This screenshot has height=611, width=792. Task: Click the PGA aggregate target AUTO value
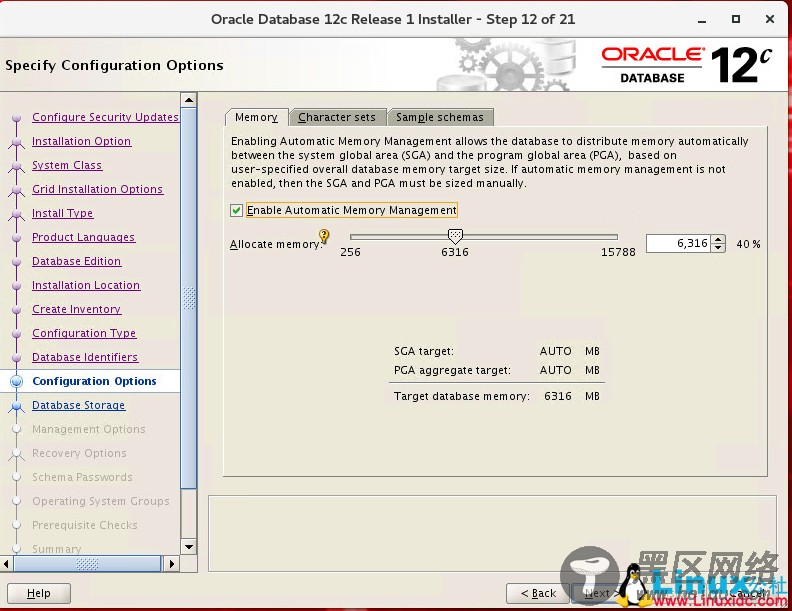click(556, 370)
